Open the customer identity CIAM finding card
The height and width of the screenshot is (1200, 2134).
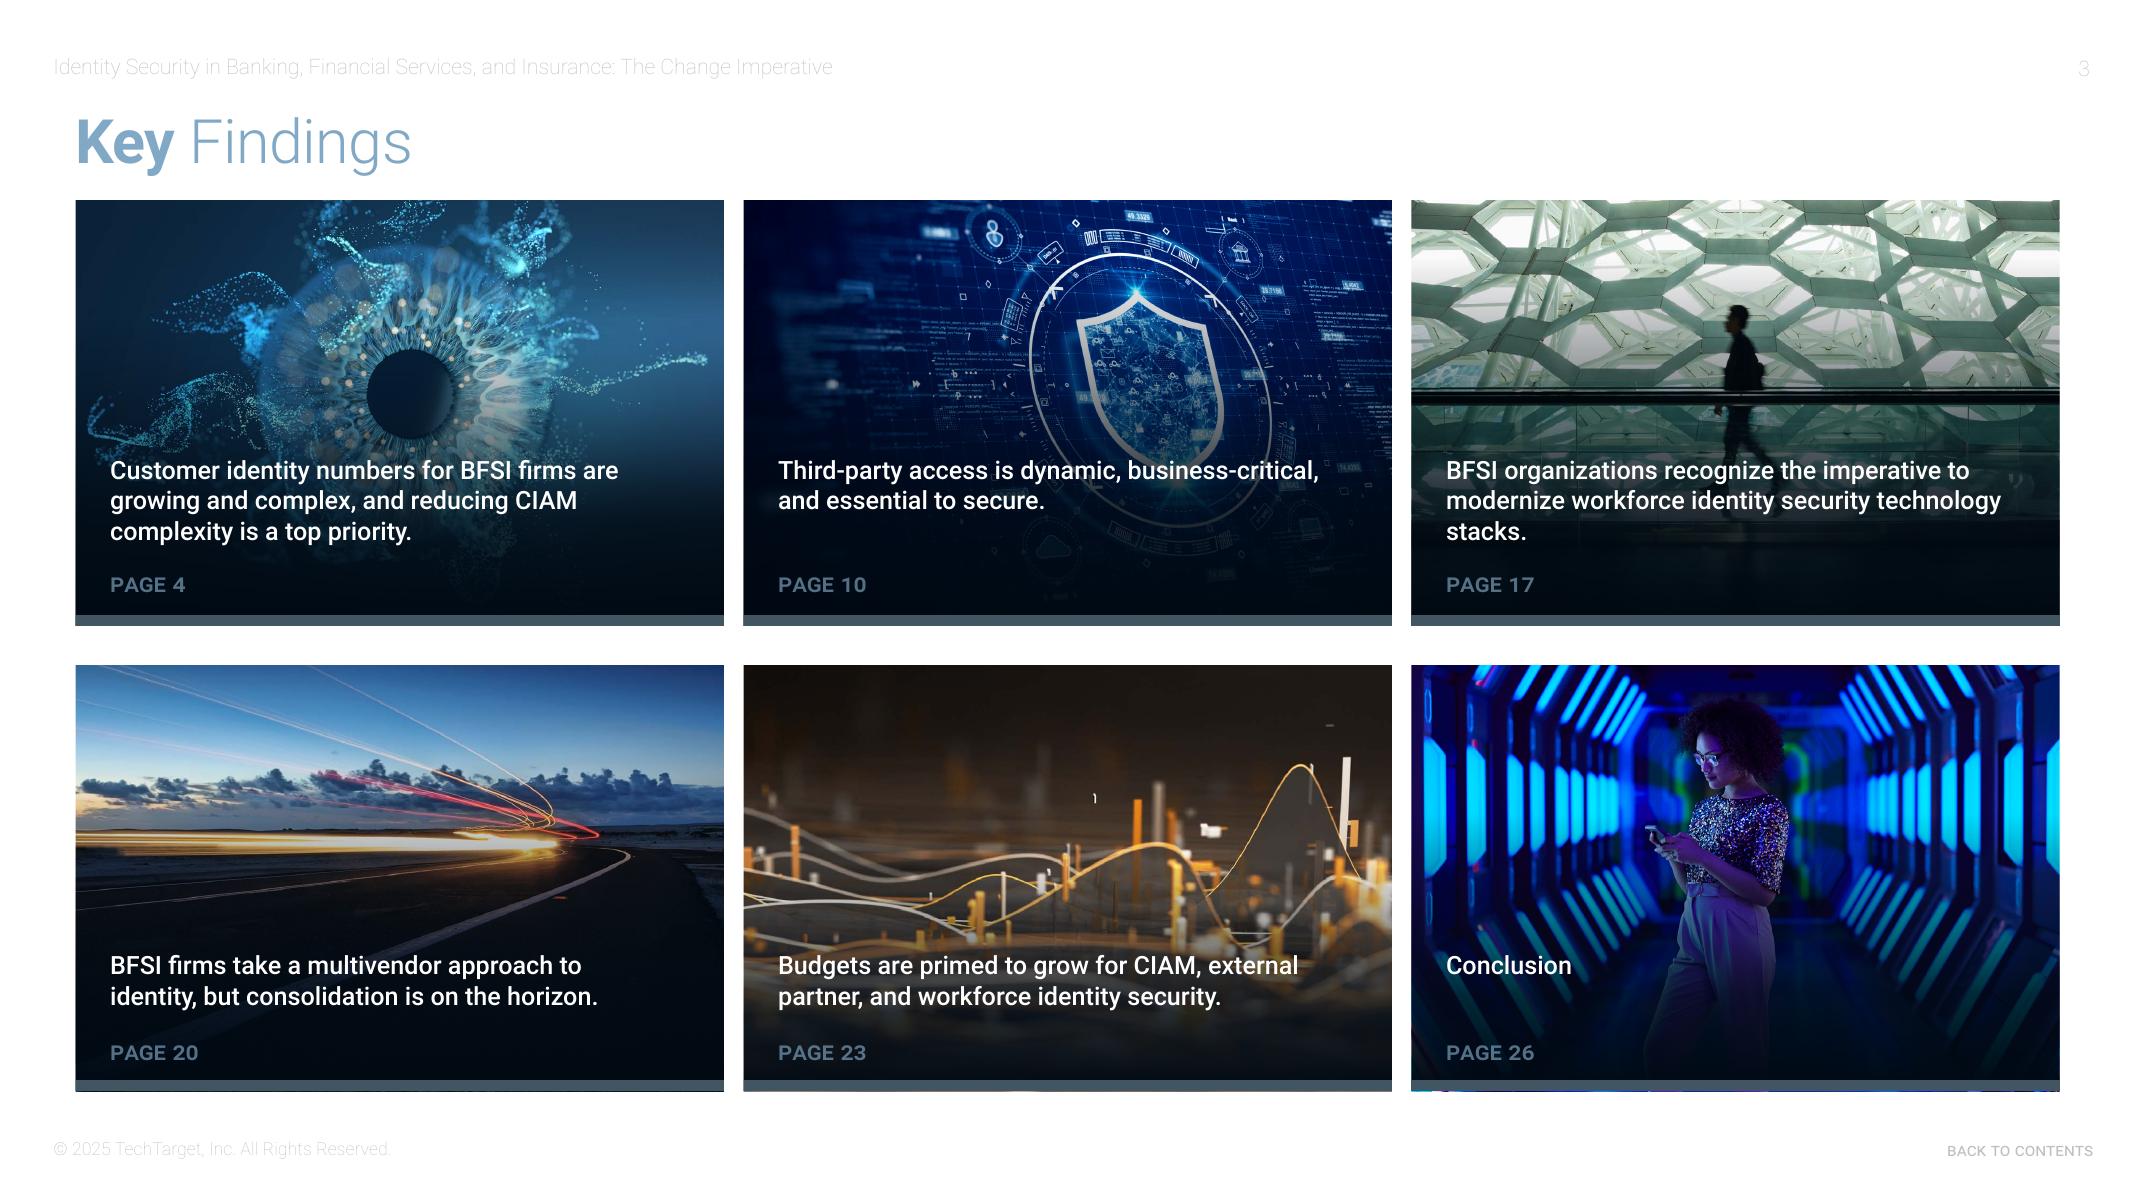(363, 500)
